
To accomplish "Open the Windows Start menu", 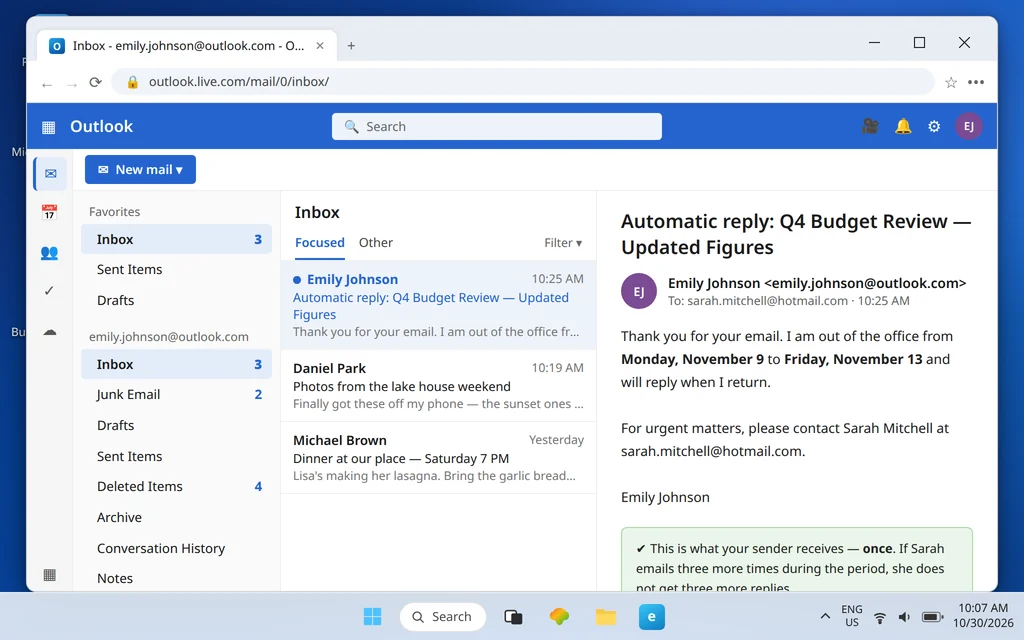I will pos(372,616).
